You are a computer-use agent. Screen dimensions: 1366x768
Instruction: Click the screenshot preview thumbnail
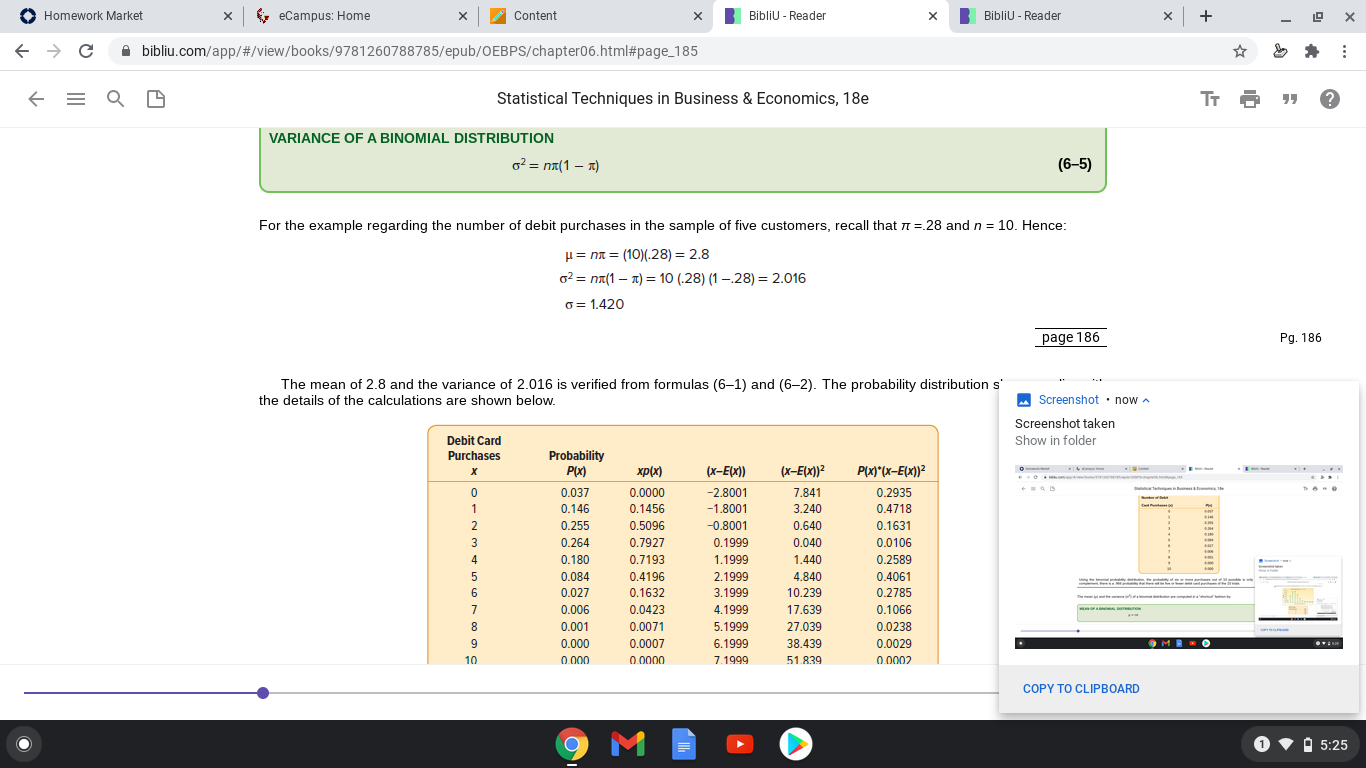[x=1179, y=556]
